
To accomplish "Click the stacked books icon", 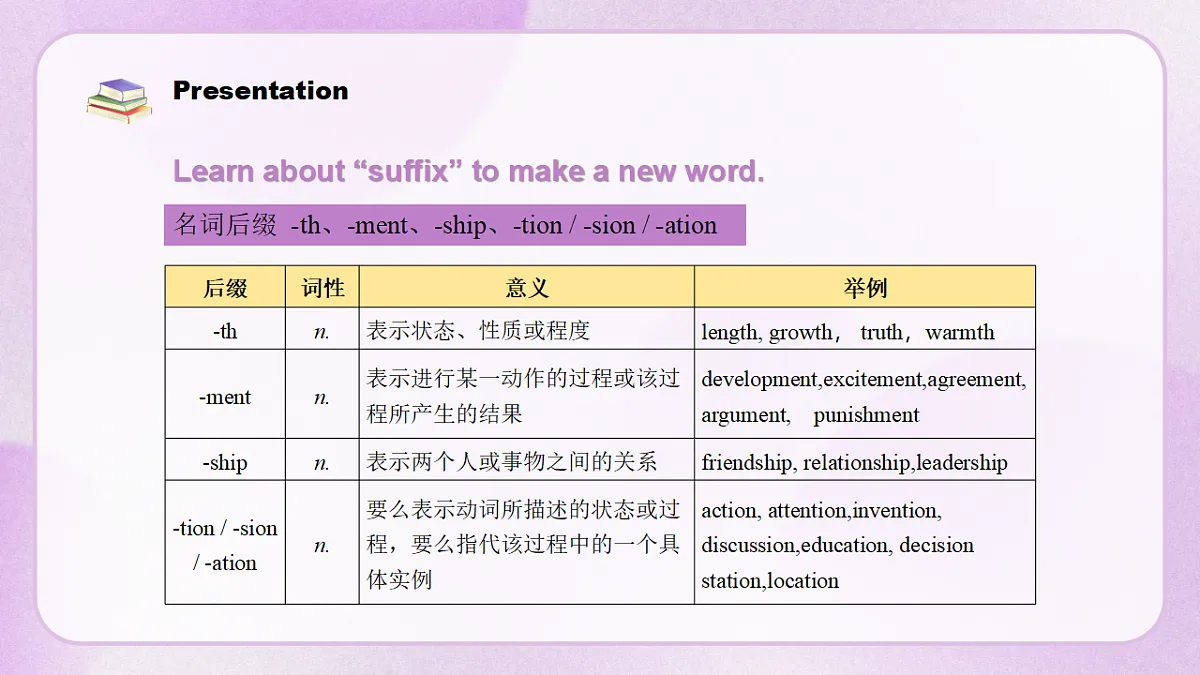I will (119, 100).
